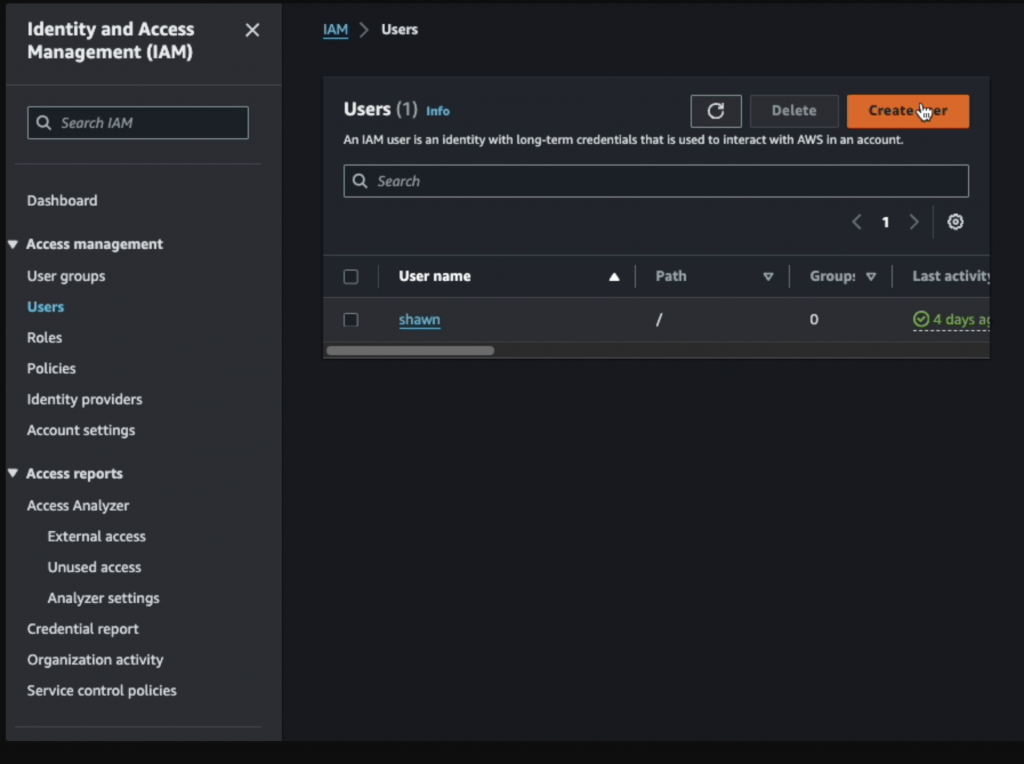Click the groups count '0' for shawn
The height and width of the screenshot is (764, 1024).
(814, 319)
